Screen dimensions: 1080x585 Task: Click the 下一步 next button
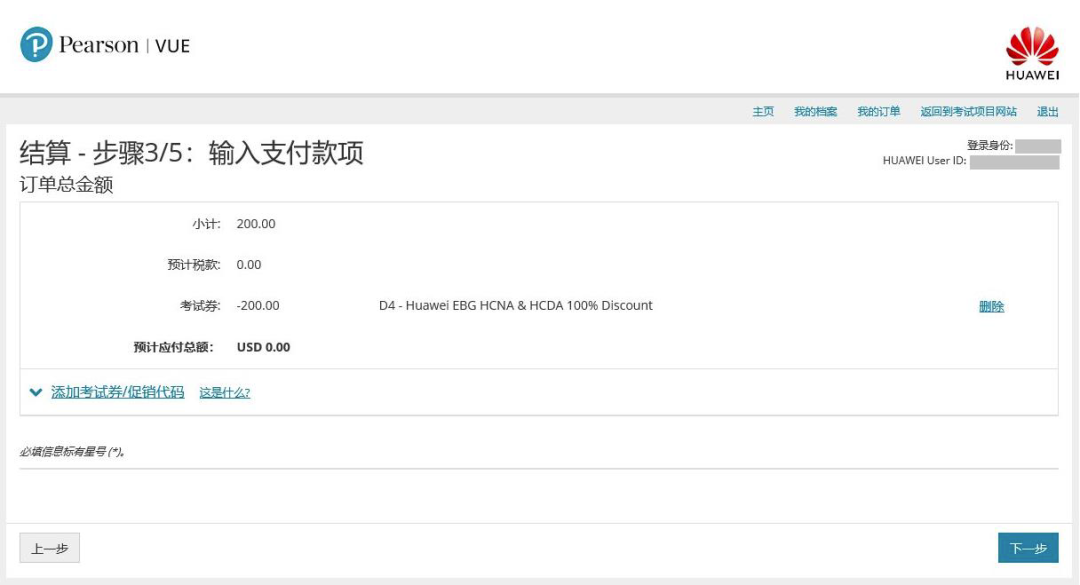tap(1028, 548)
